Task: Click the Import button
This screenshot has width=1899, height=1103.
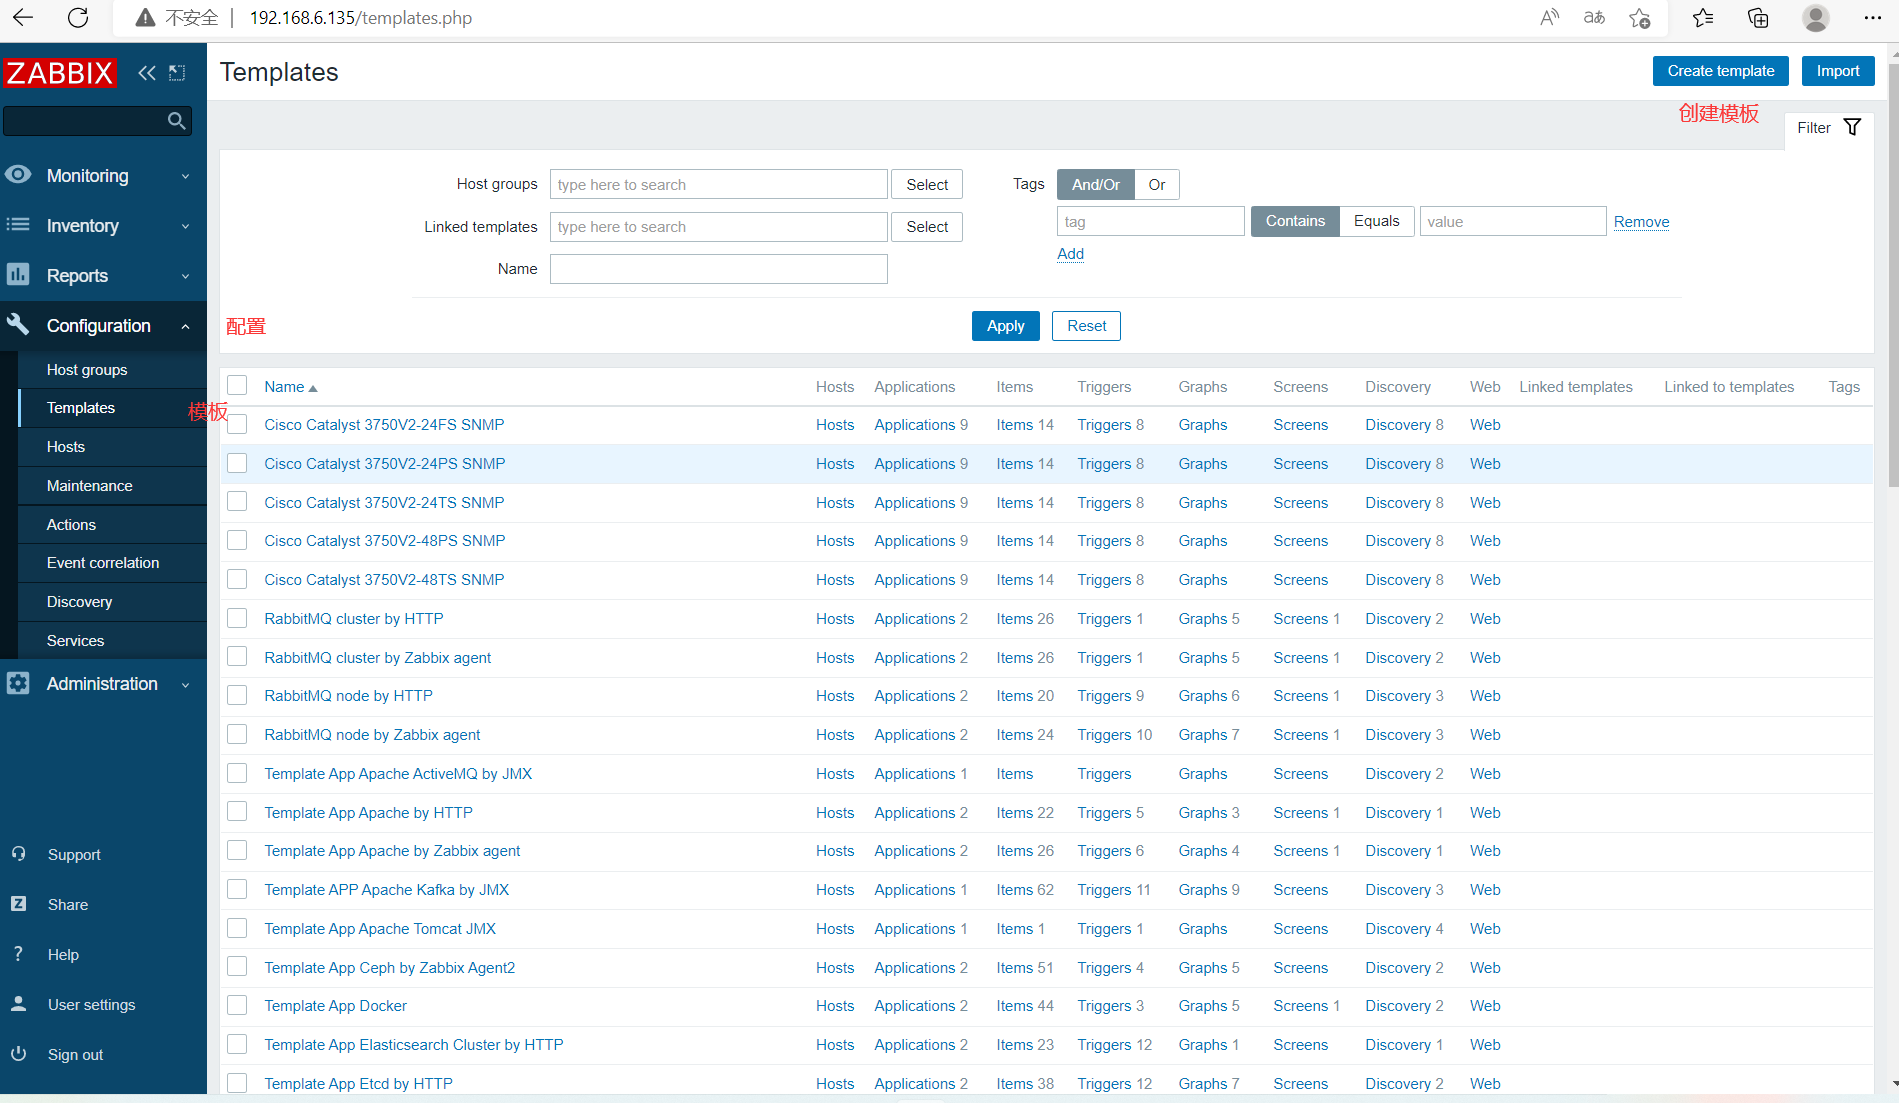Action: coord(1838,71)
